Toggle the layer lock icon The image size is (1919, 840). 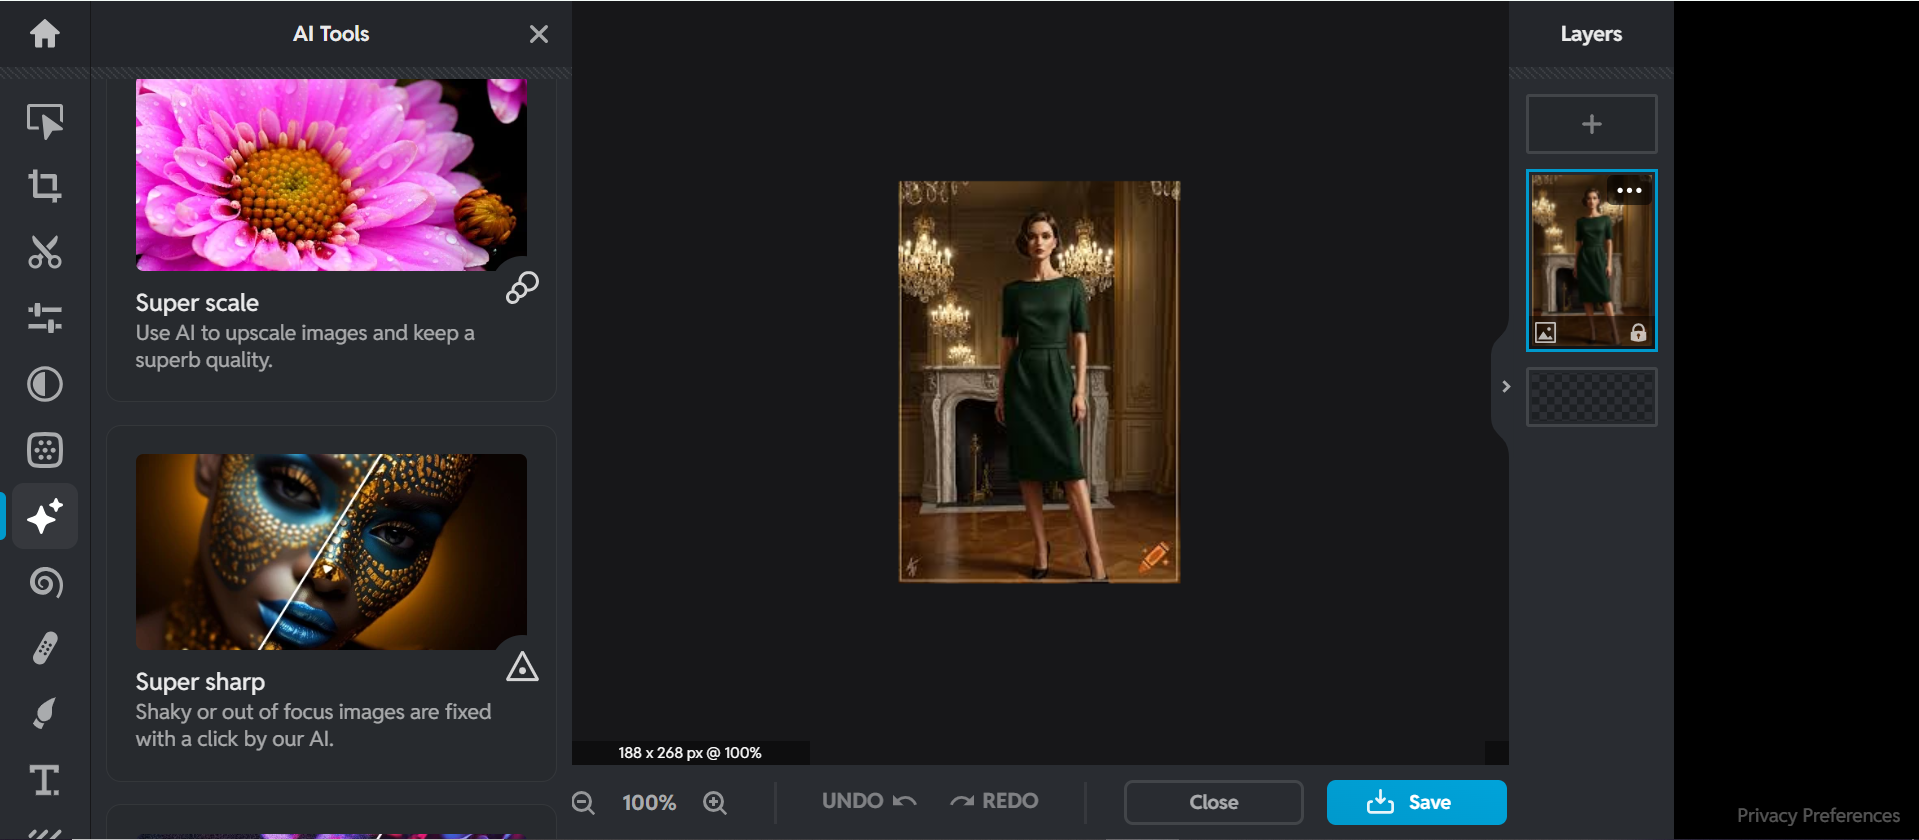click(1638, 333)
